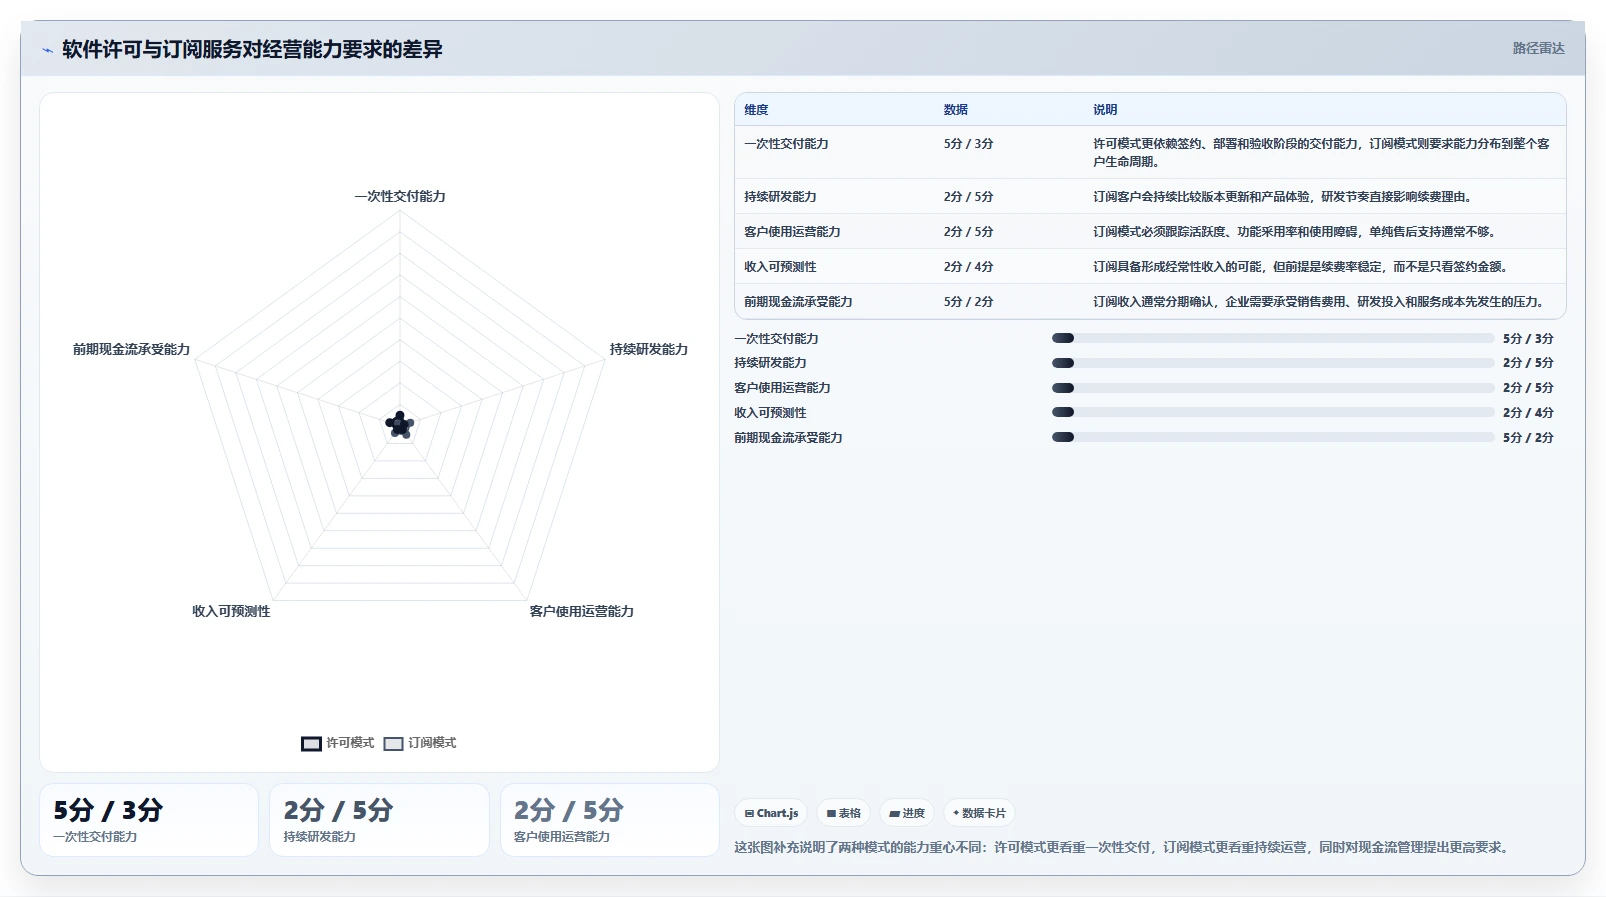Click the Chart.js chip

tap(771, 813)
